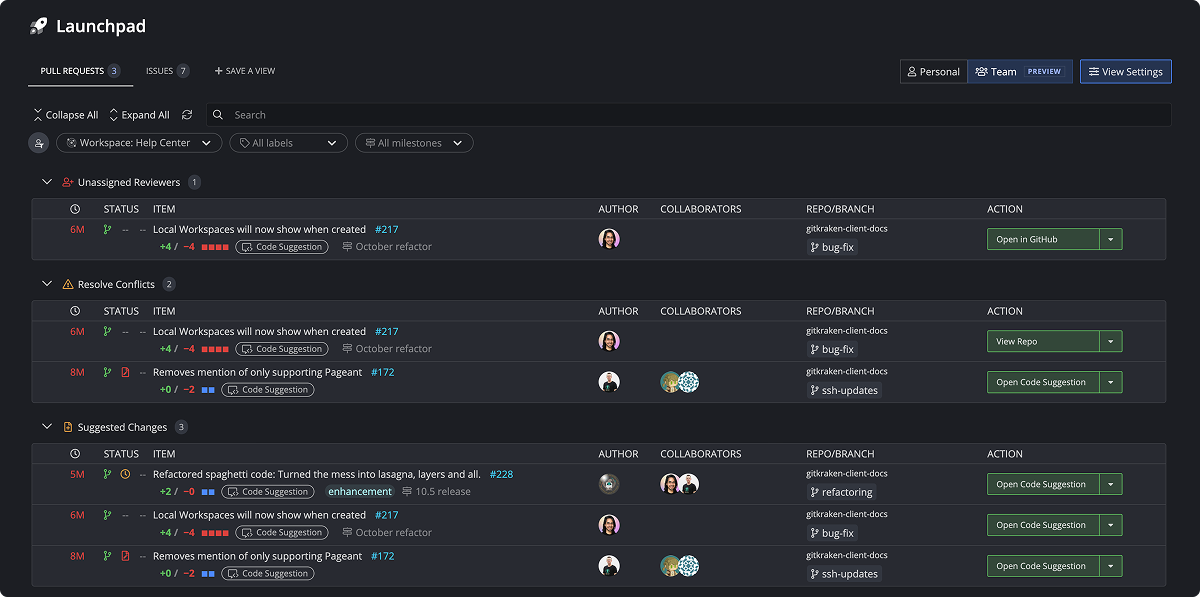
Task: Click the 10.5 release milestone
Action: [436, 492]
